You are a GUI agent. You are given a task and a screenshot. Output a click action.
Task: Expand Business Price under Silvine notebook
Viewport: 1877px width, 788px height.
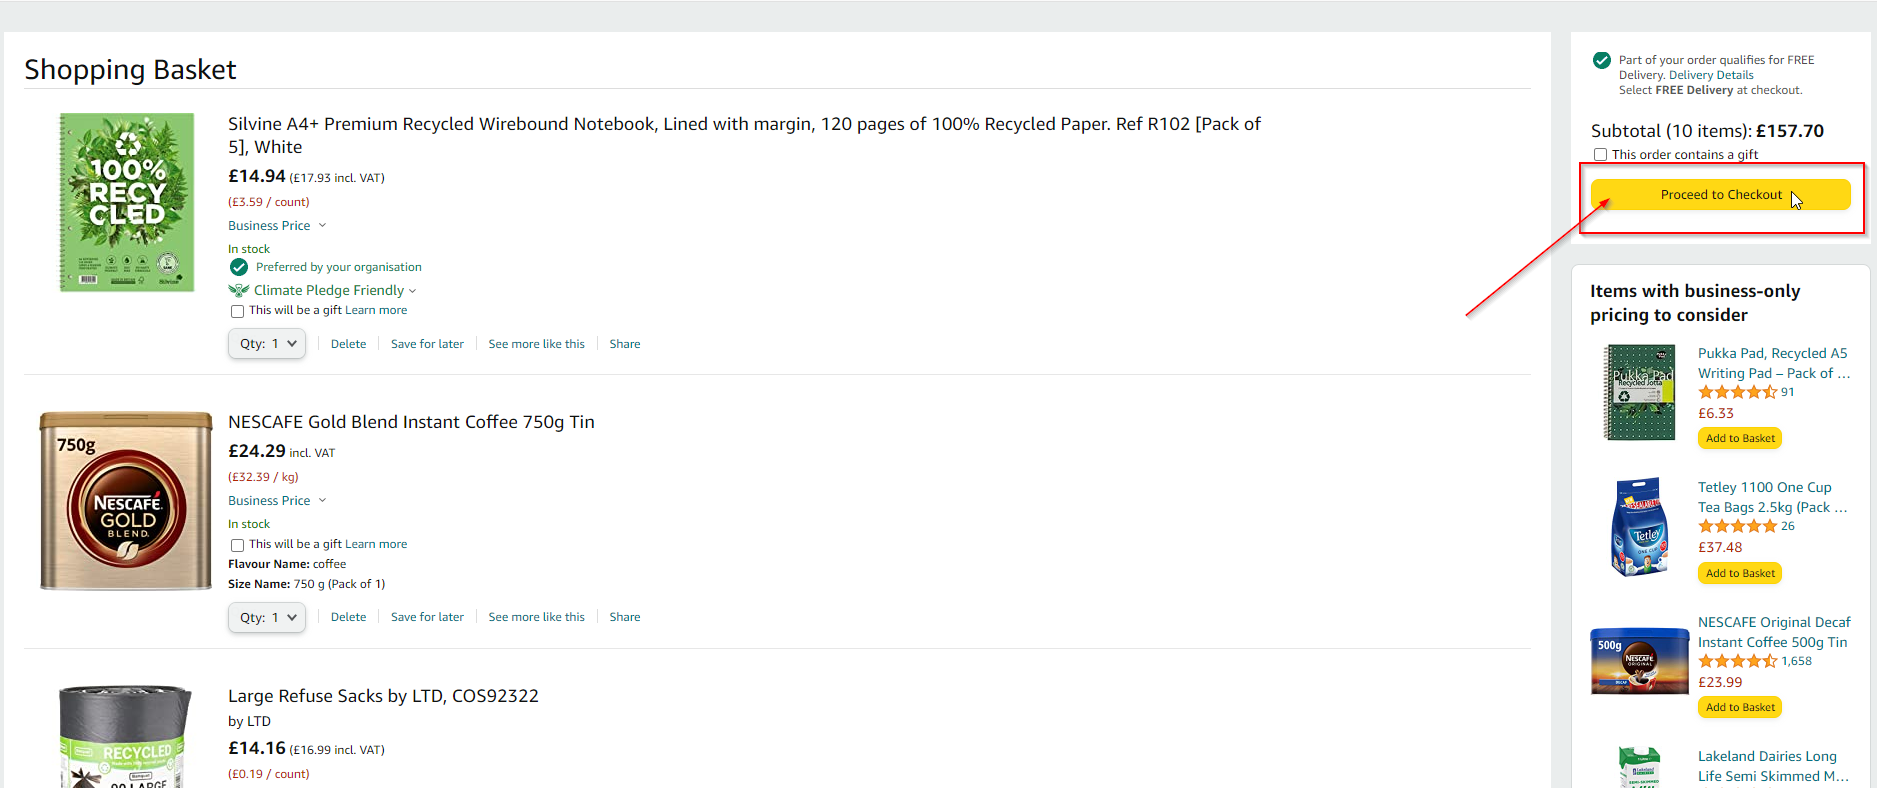277,226
